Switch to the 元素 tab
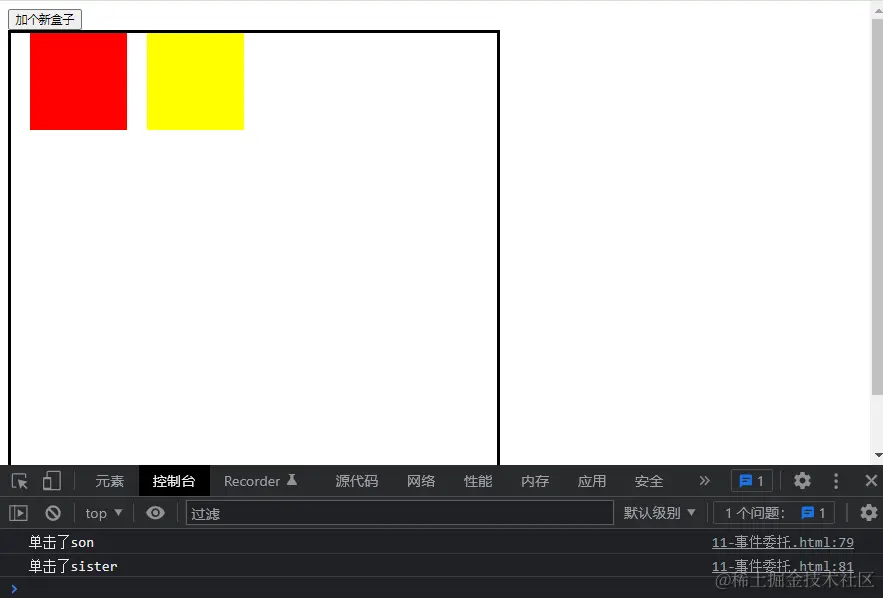The image size is (883, 598). pos(109,481)
